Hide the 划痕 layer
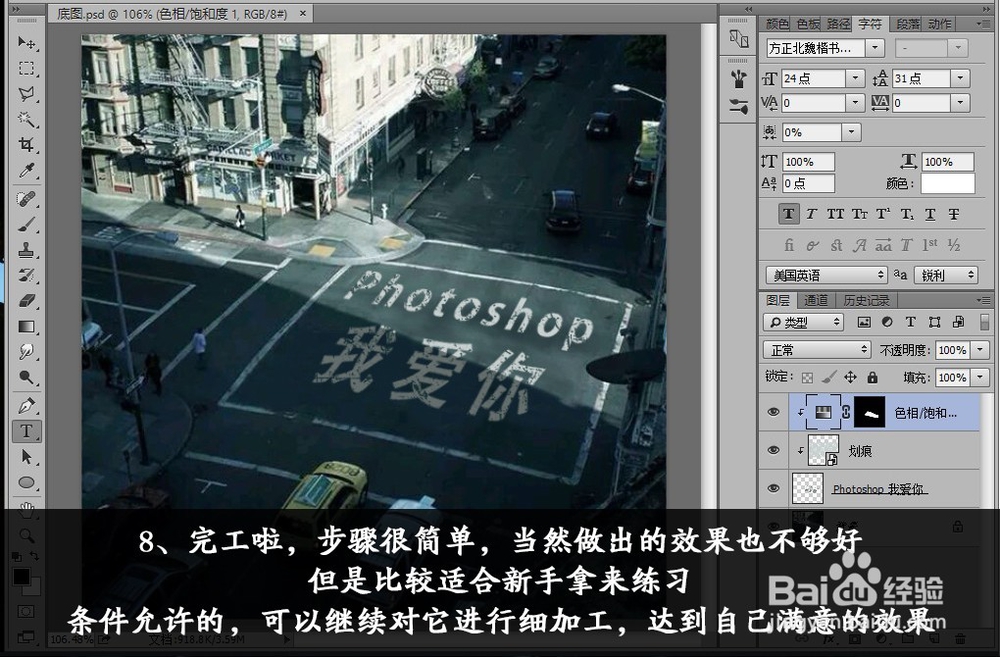Viewport: 1000px width, 657px height. point(774,450)
